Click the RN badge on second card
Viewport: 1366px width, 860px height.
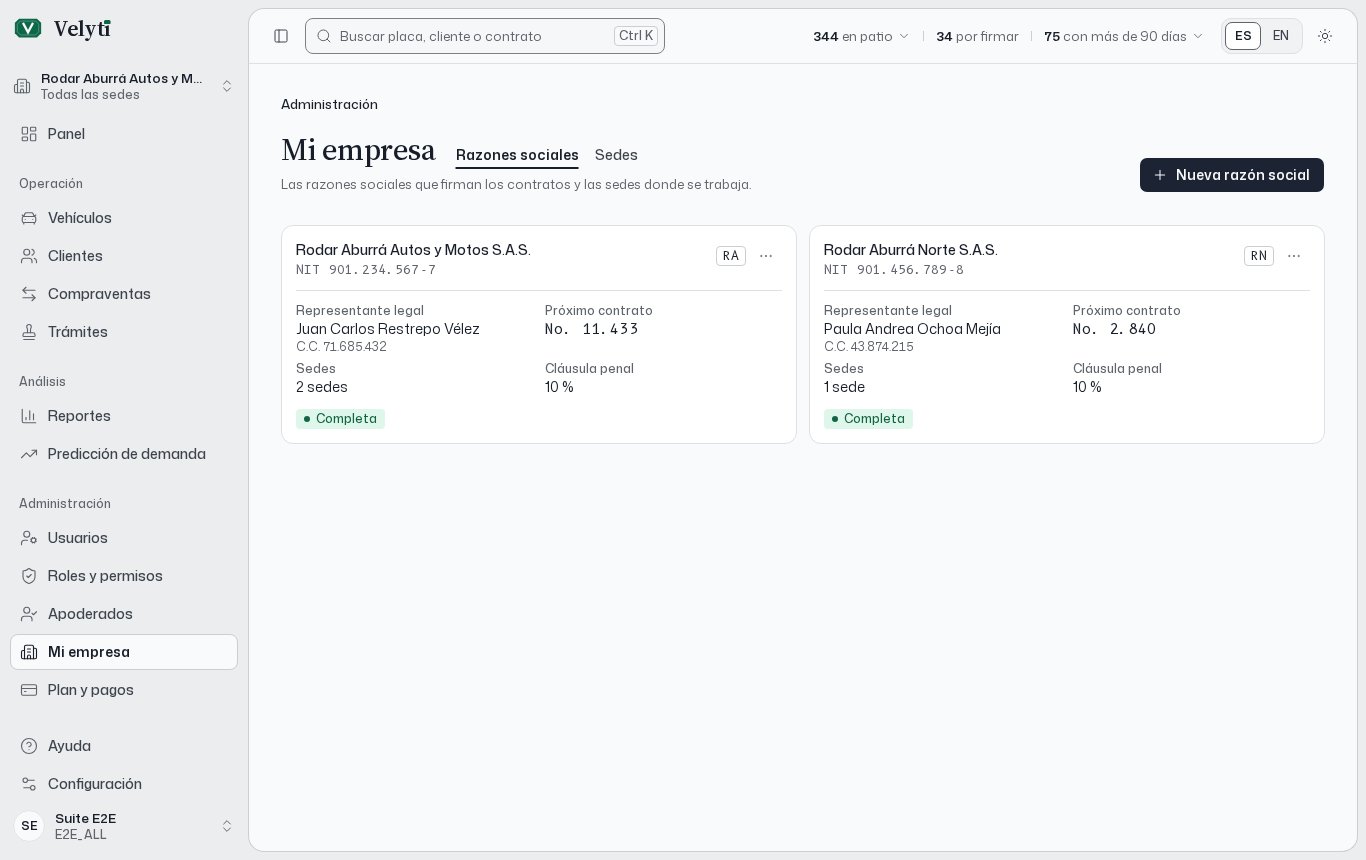1259,256
